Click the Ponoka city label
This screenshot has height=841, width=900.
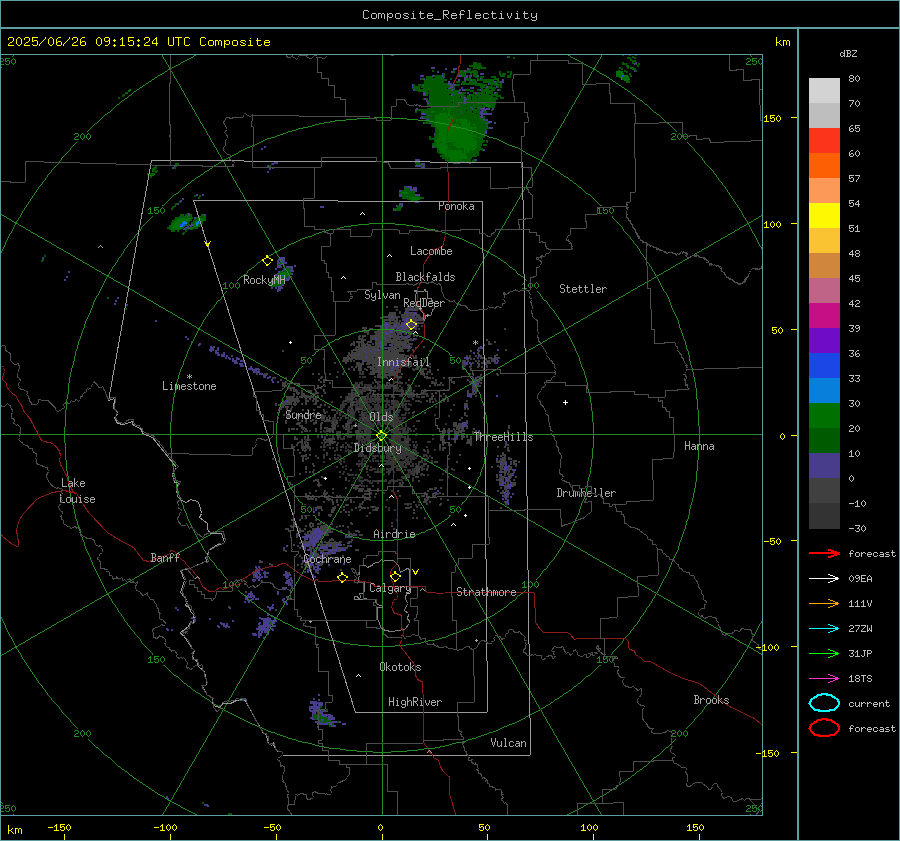(456, 206)
